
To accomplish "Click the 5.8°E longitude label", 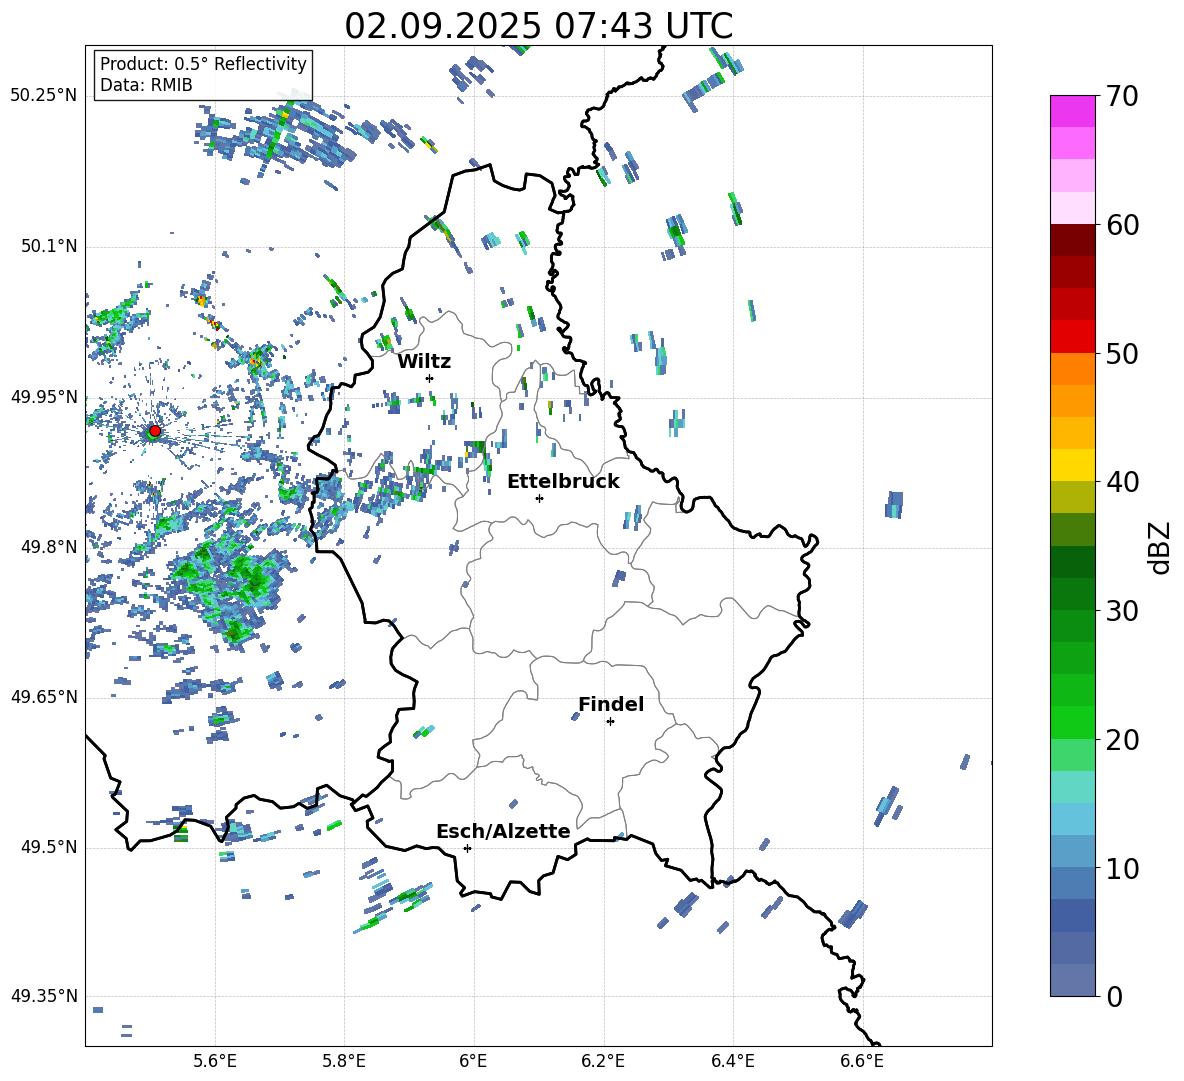I will point(344,1061).
